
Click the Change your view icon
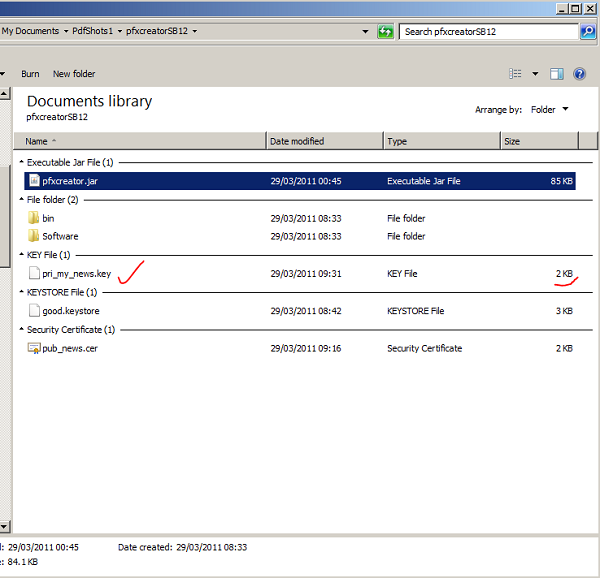point(515,73)
